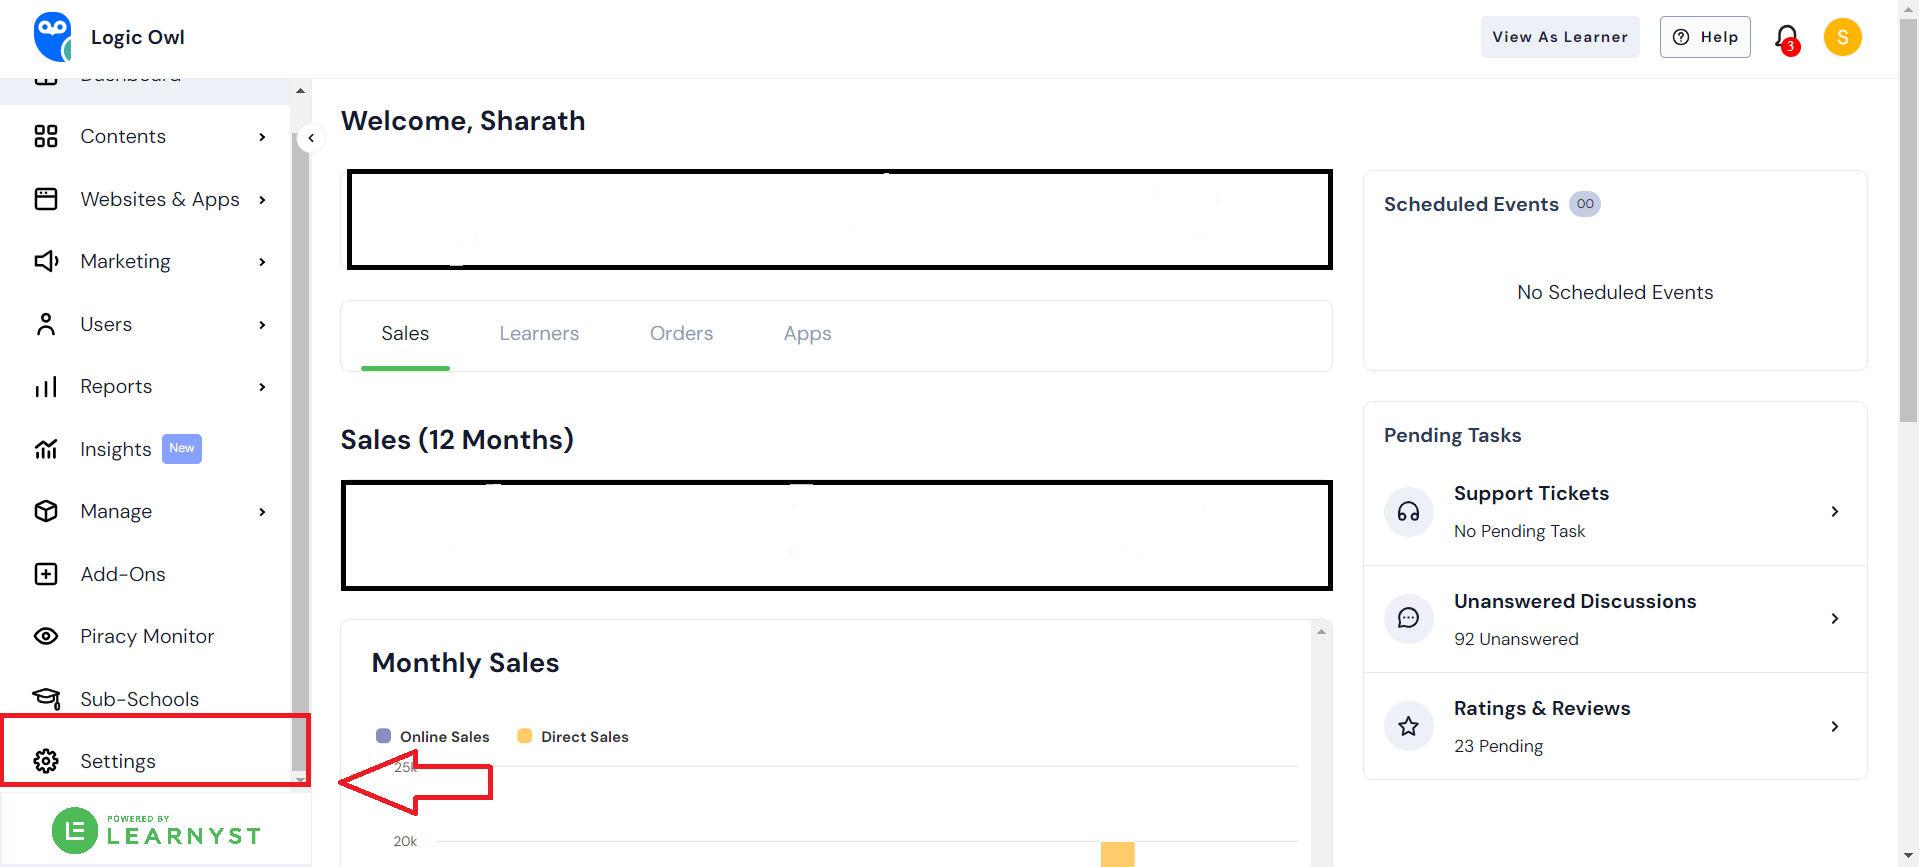
Task: Open Unanswered Discussions via its chevron
Action: click(x=1835, y=618)
